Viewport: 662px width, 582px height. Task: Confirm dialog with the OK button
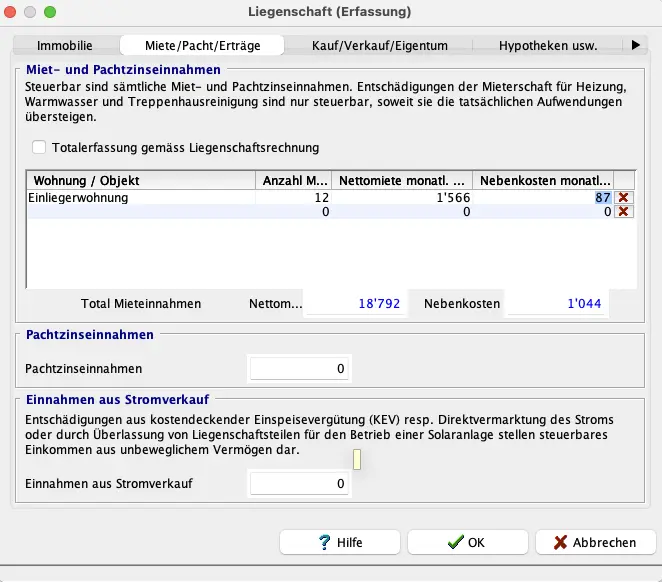click(467, 542)
